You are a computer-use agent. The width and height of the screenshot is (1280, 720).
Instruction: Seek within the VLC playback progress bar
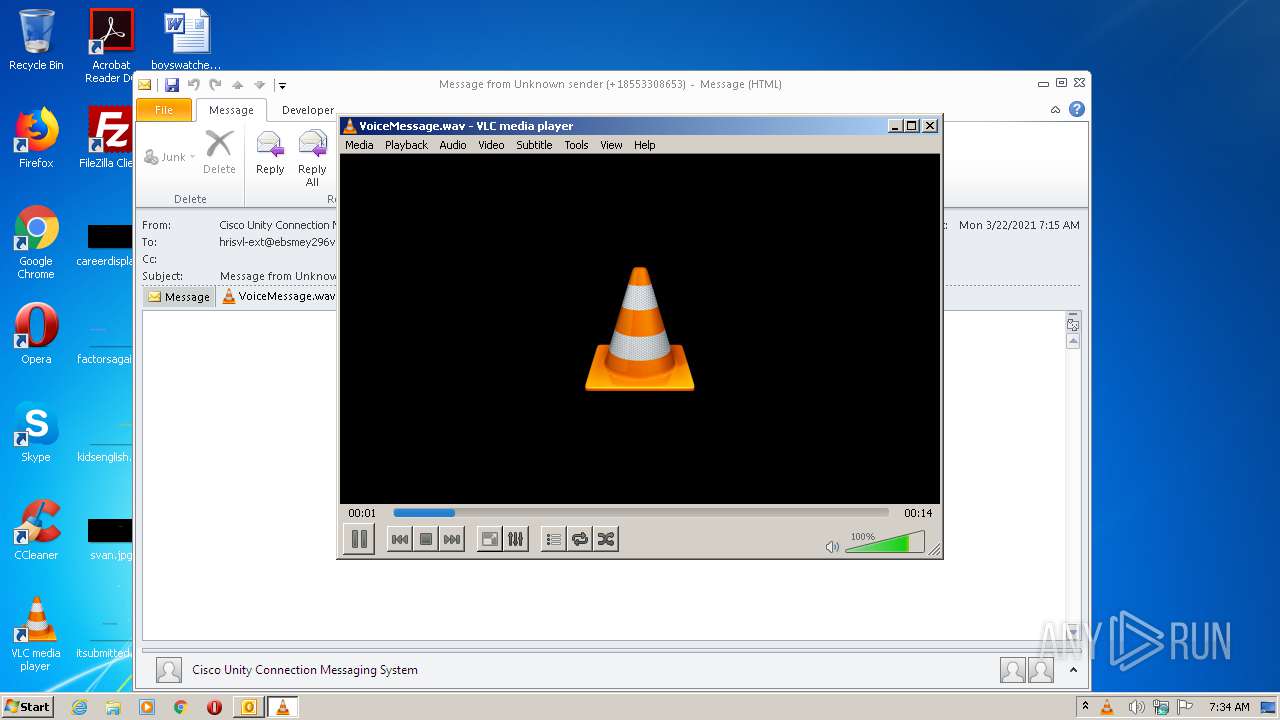640,513
